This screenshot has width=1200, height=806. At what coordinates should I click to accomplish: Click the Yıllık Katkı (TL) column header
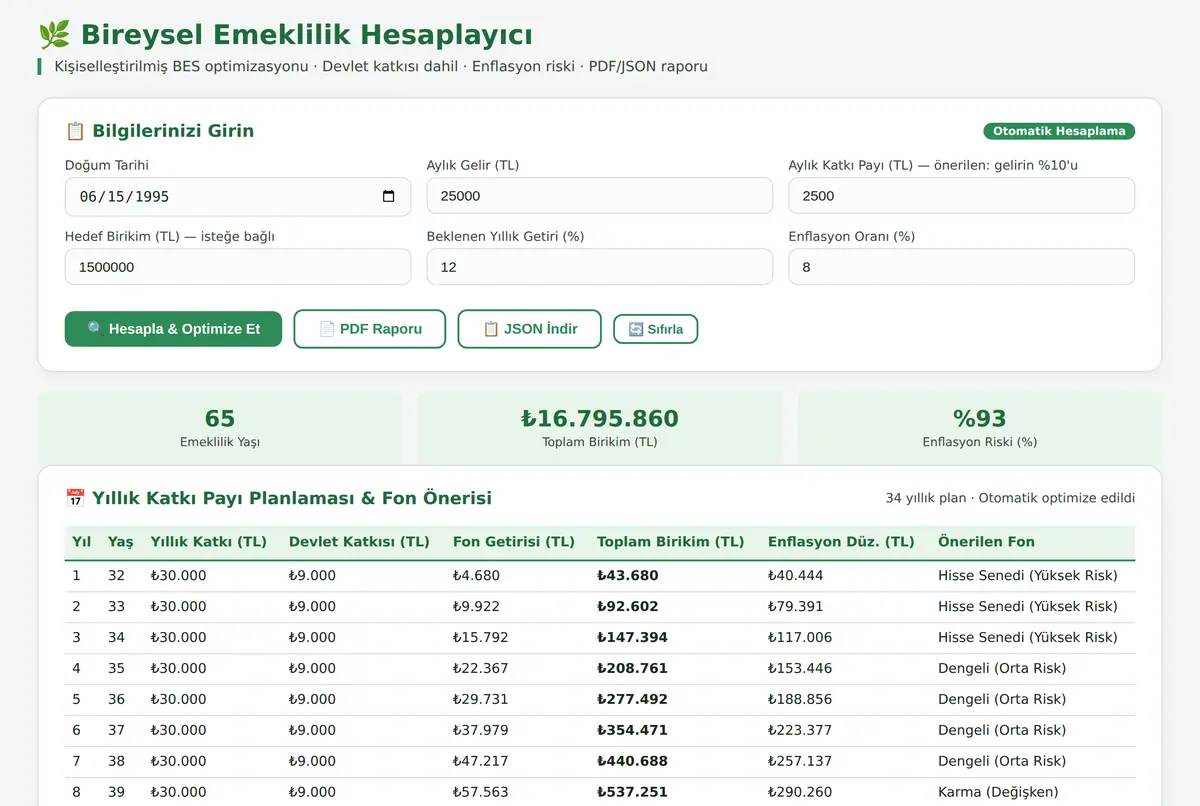209,542
